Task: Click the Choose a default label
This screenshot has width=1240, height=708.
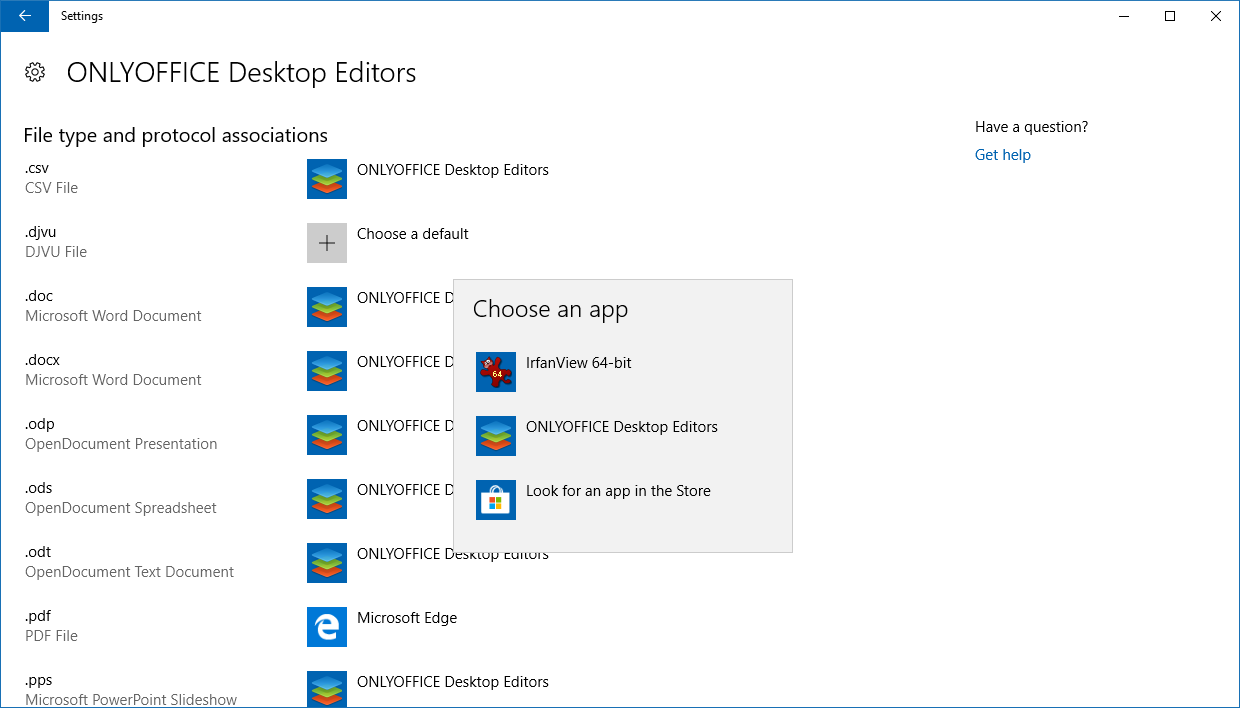Action: (412, 234)
